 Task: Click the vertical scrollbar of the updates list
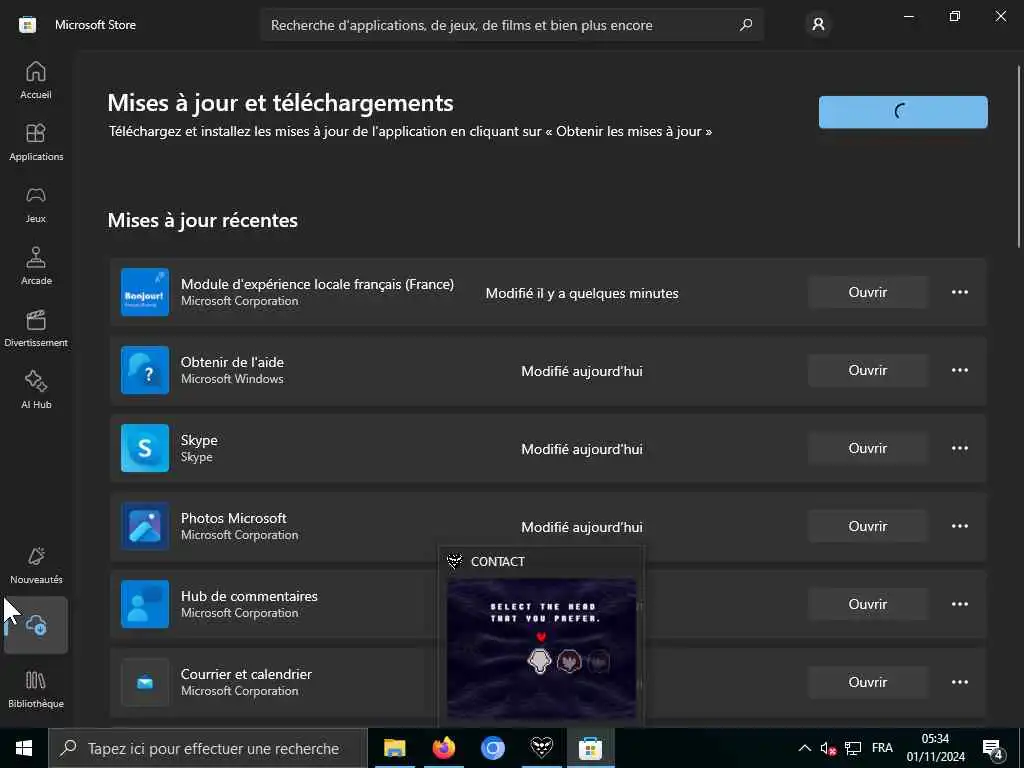point(1019,157)
